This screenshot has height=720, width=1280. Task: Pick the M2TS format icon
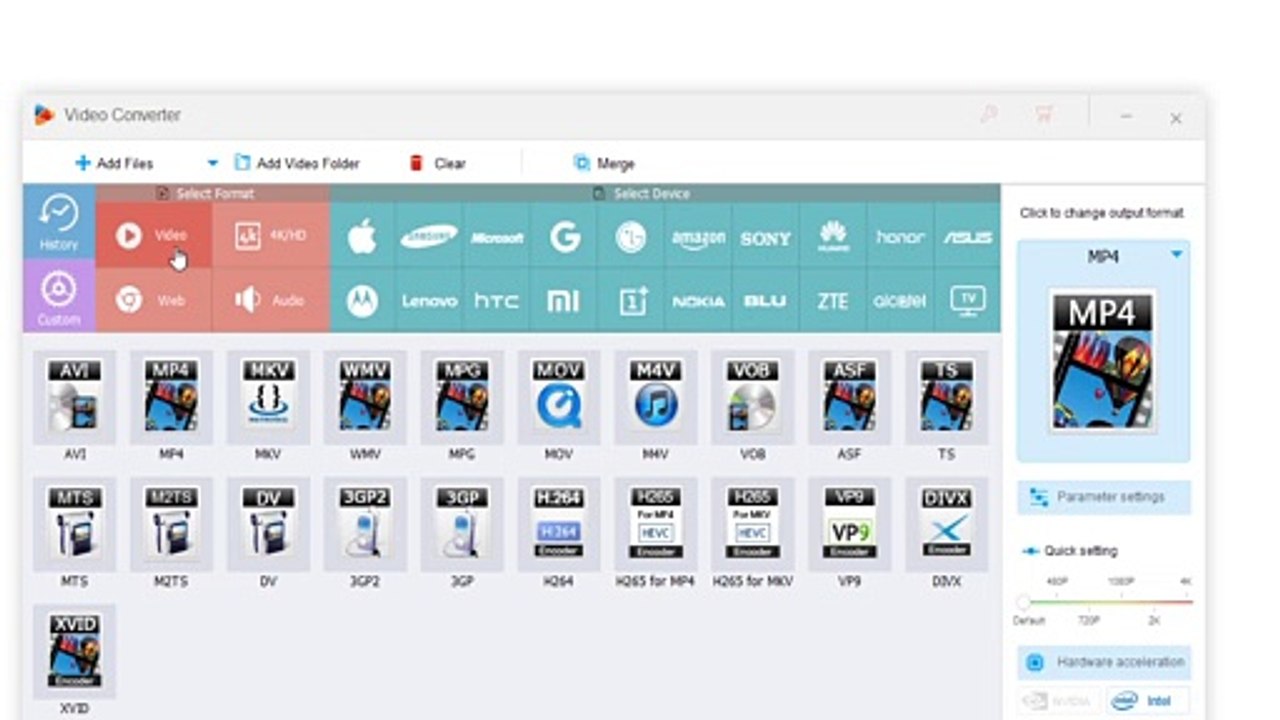click(x=171, y=523)
